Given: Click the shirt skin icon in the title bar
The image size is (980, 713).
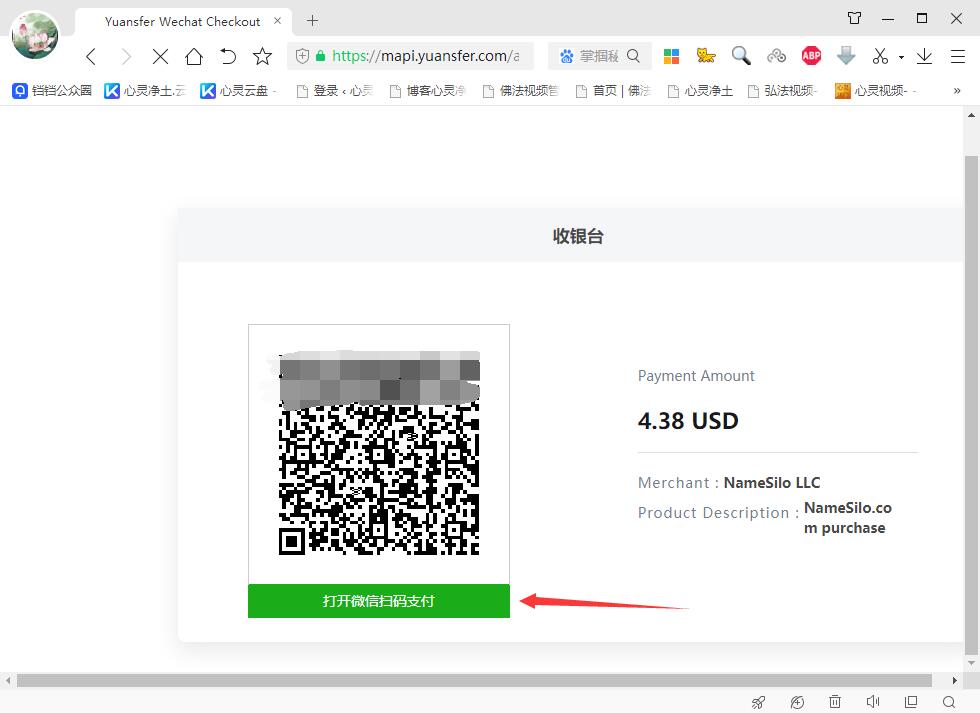Looking at the screenshot, I should (854, 18).
